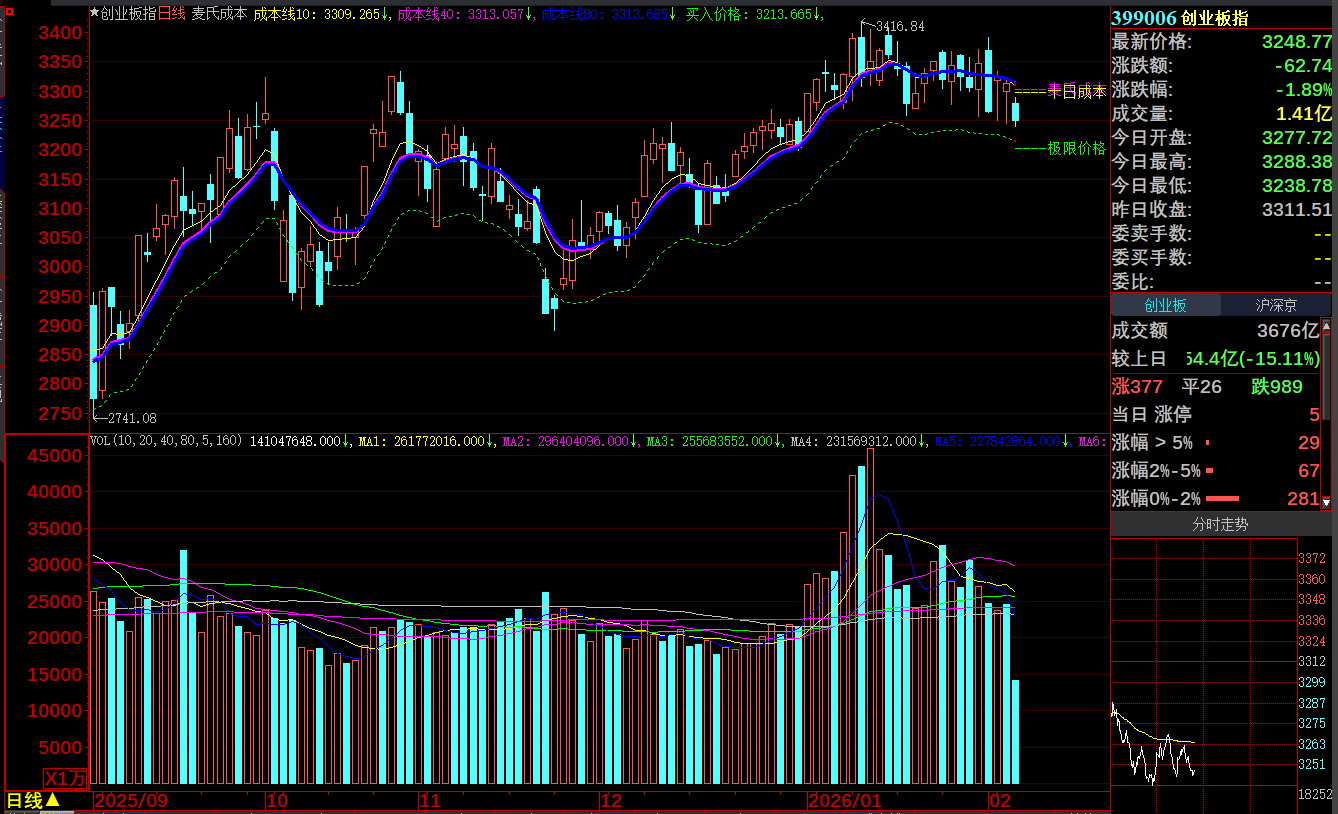Click the red 日线 period label in chart header

pyautogui.click(x=172, y=14)
